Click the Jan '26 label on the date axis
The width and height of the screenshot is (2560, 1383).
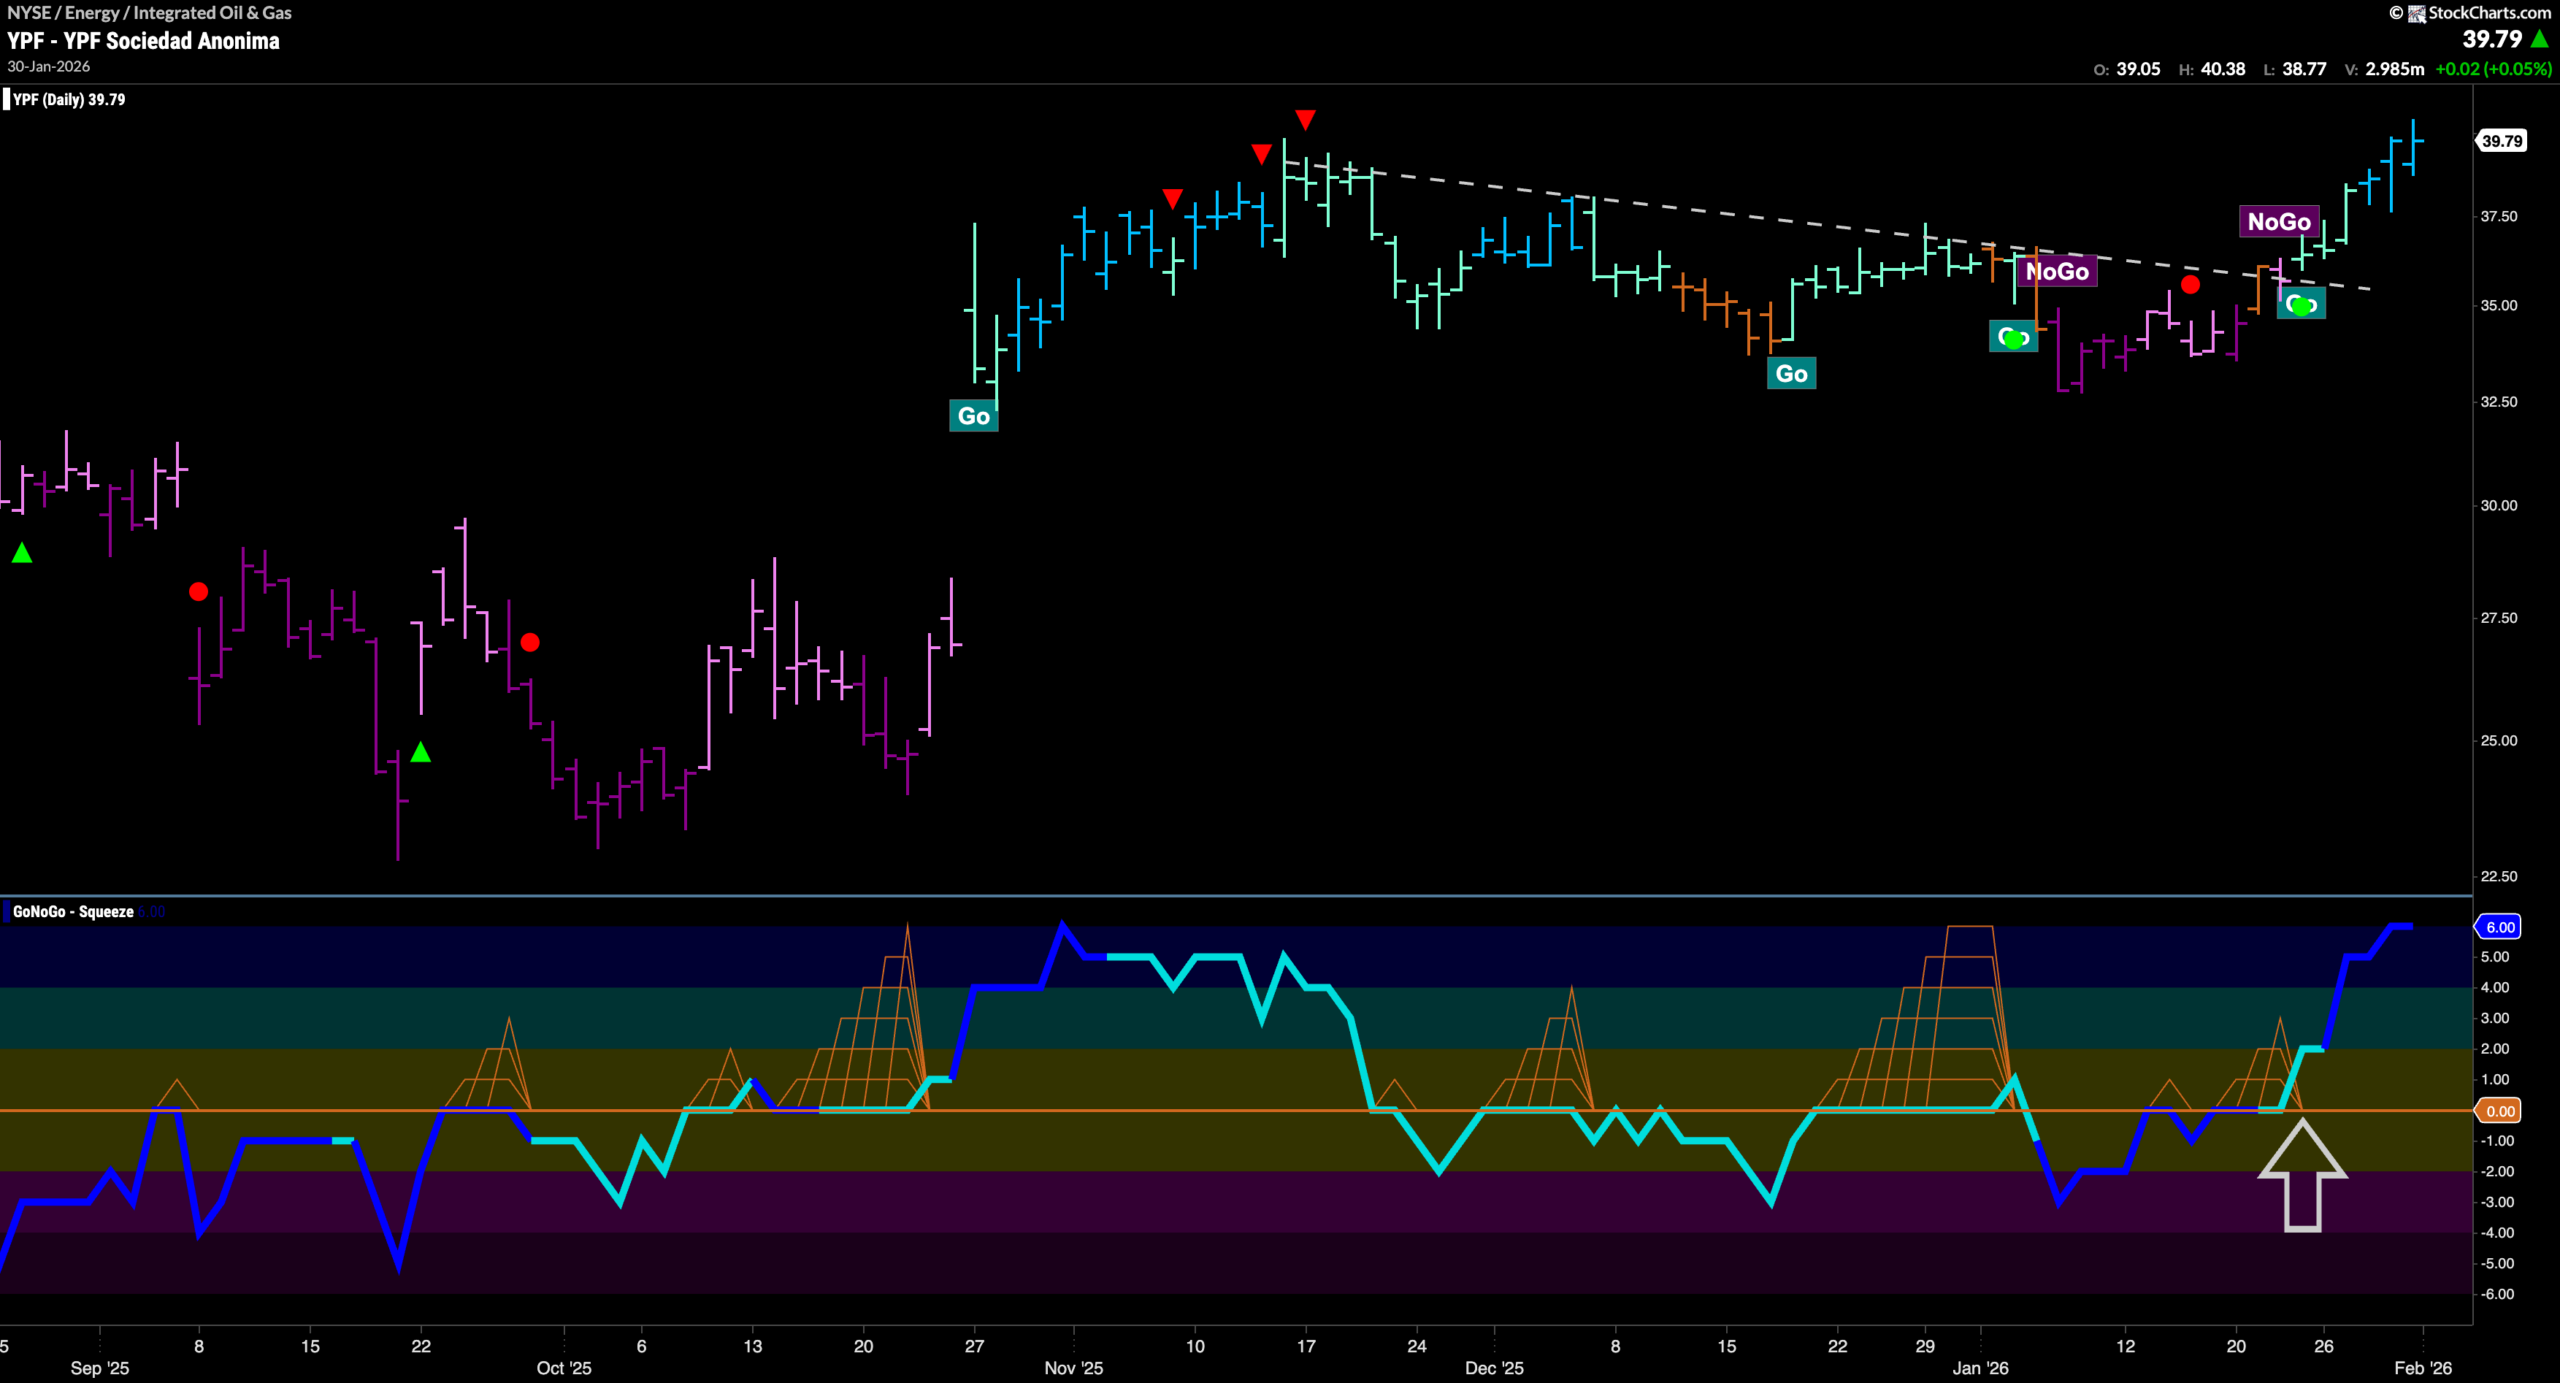tap(1980, 1368)
